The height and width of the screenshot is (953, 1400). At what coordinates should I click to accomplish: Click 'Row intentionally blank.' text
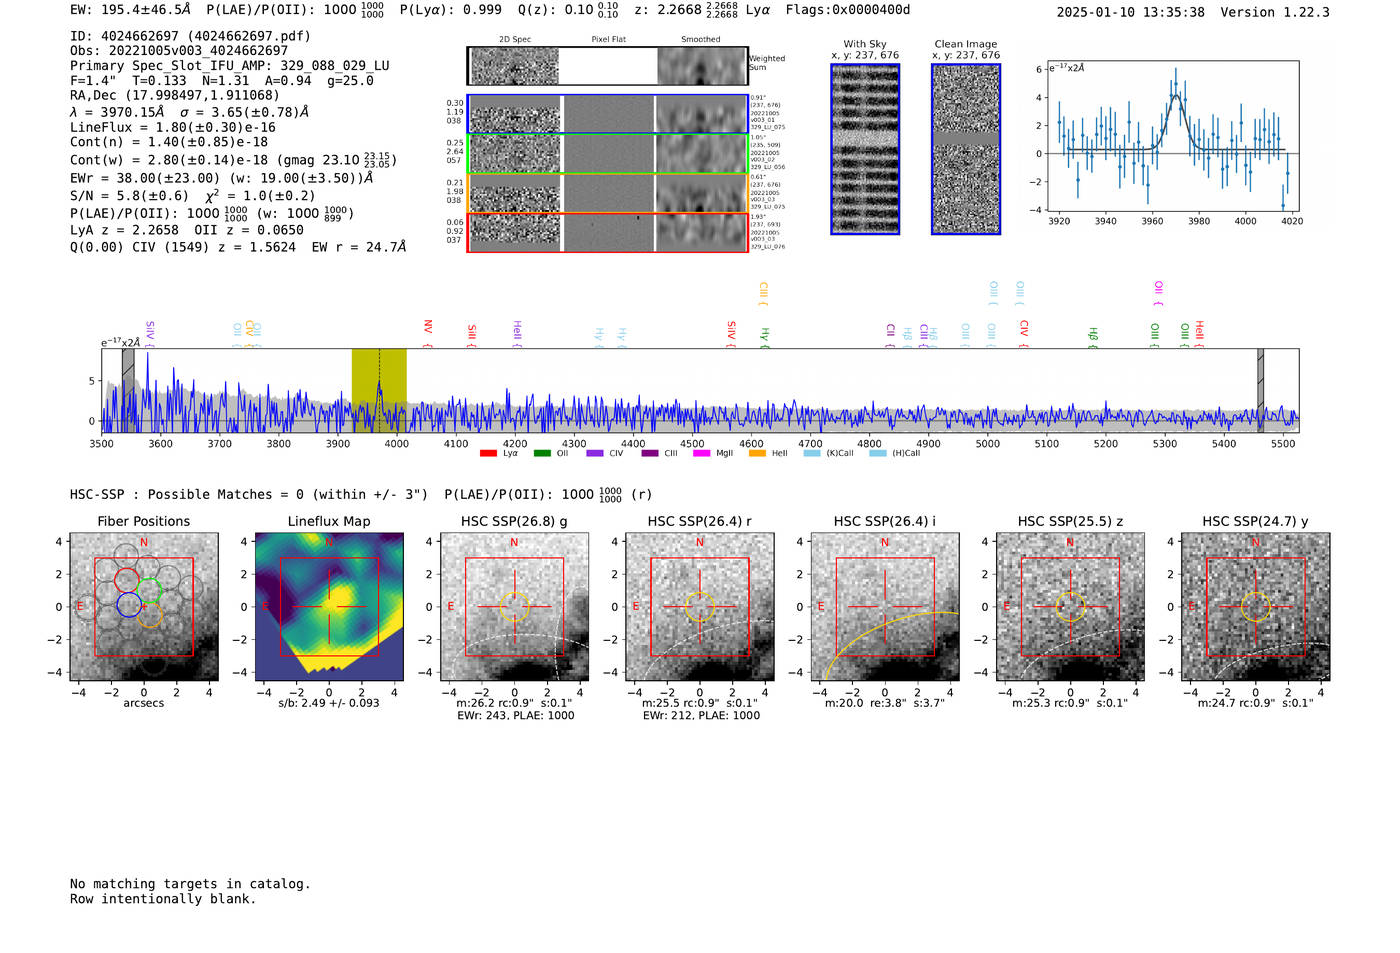tap(163, 899)
